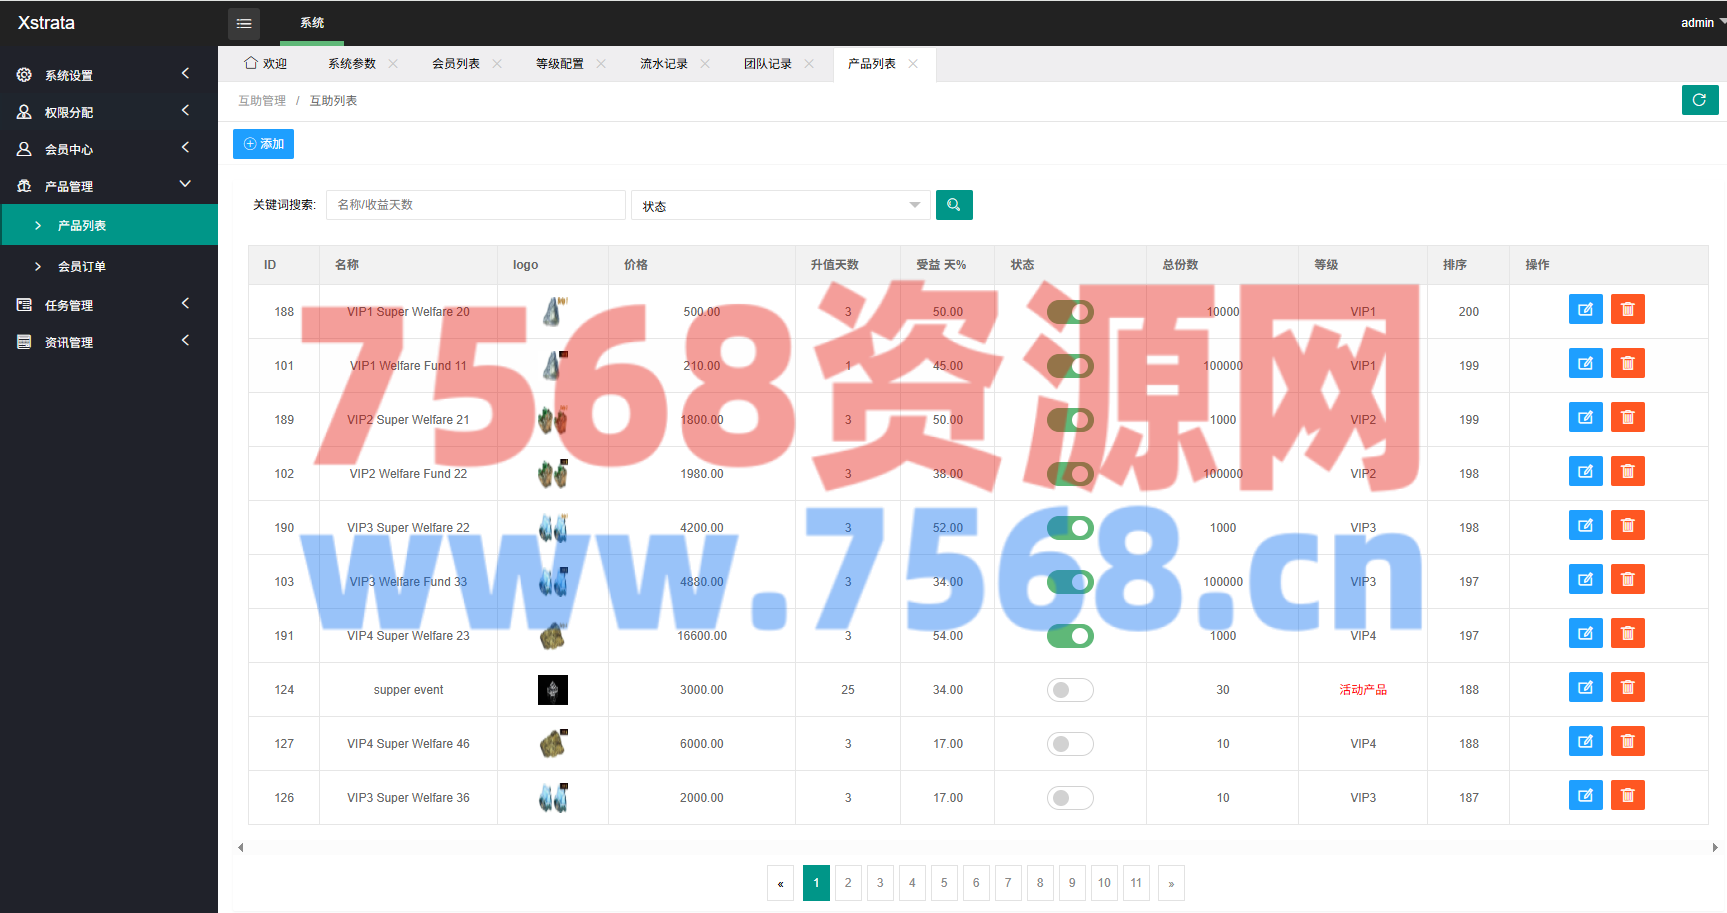Click edit icon for supper event row
Viewport: 1727px width, 913px height.
(1585, 688)
